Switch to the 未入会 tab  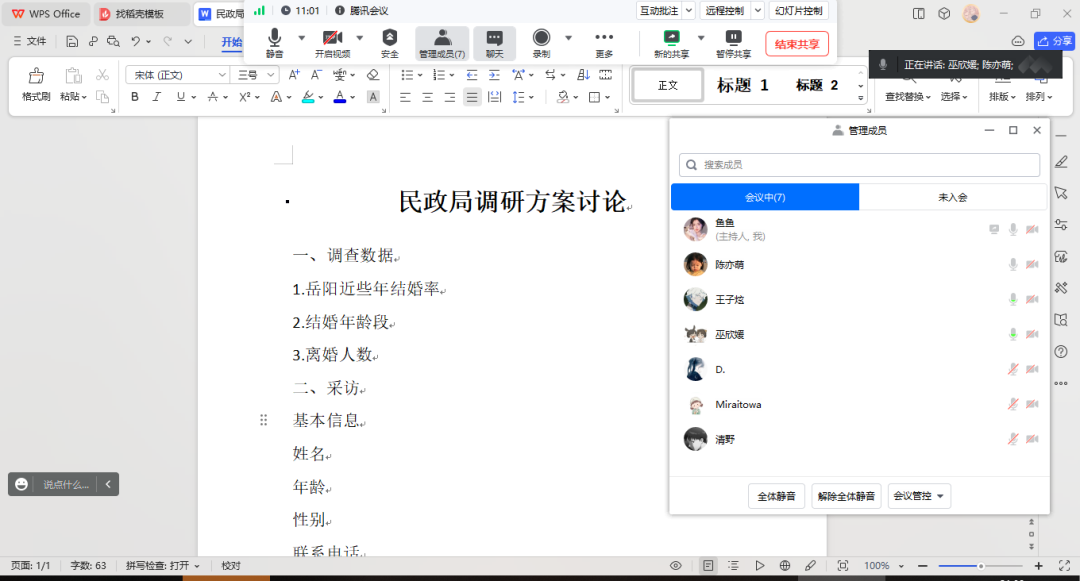click(x=952, y=197)
